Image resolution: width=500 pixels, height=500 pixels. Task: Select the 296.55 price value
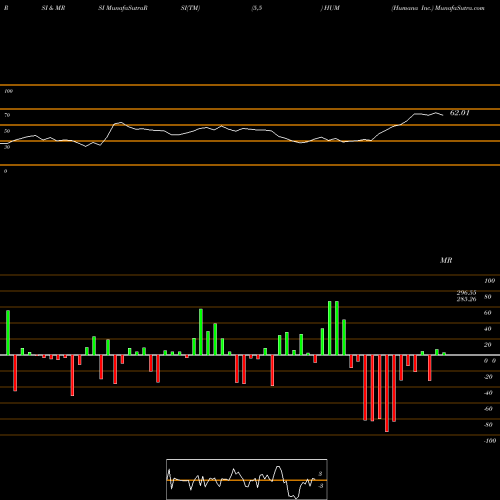point(466,292)
